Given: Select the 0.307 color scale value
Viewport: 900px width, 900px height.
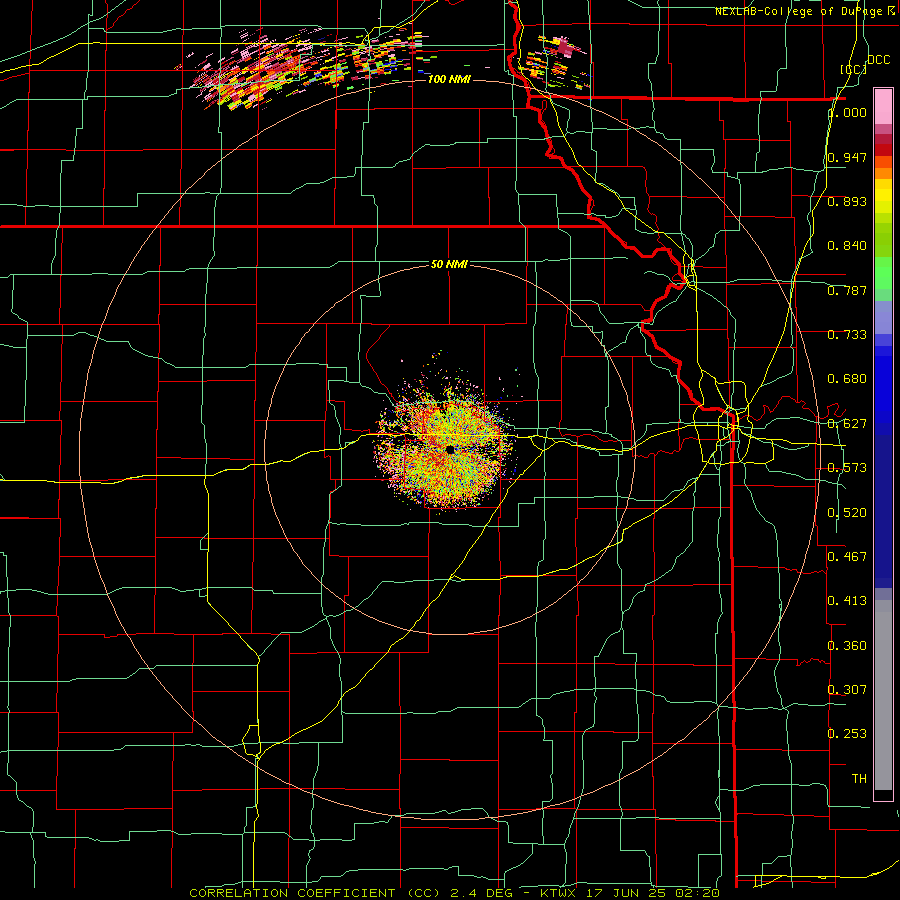Looking at the screenshot, I should (x=847, y=690).
